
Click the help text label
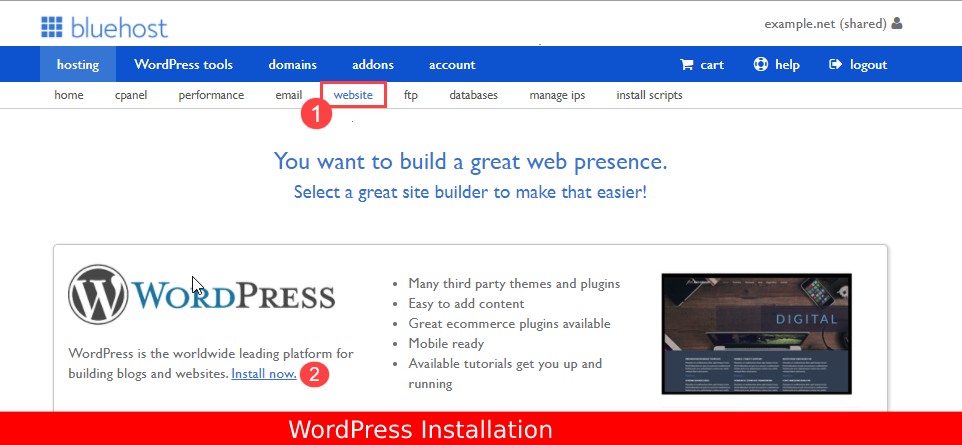click(787, 64)
